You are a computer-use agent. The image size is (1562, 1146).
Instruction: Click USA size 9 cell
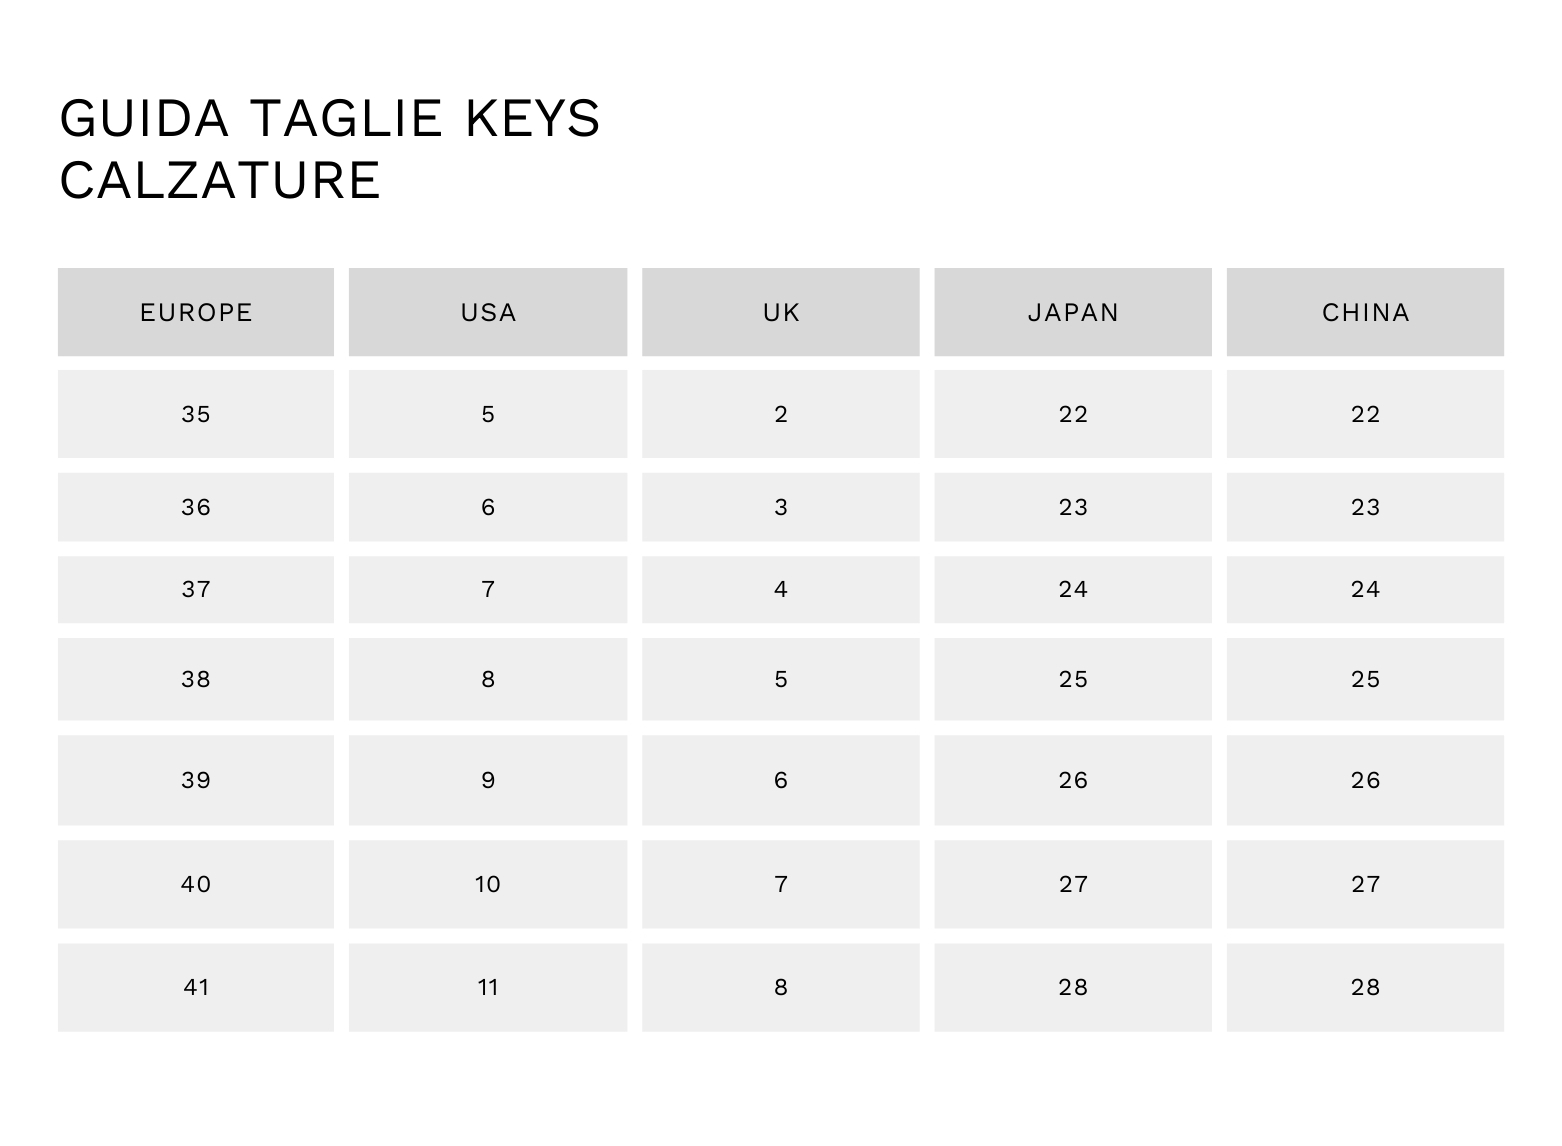[x=488, y=780]
